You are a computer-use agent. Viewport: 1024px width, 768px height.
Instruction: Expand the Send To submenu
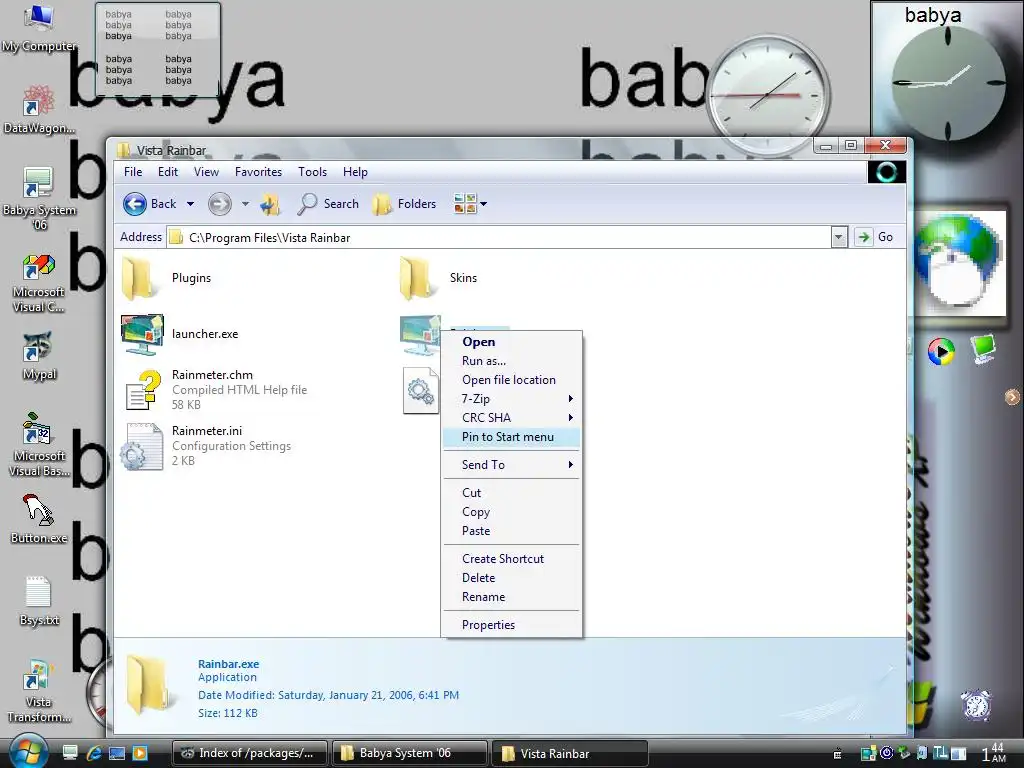click(x=511, y=464)
